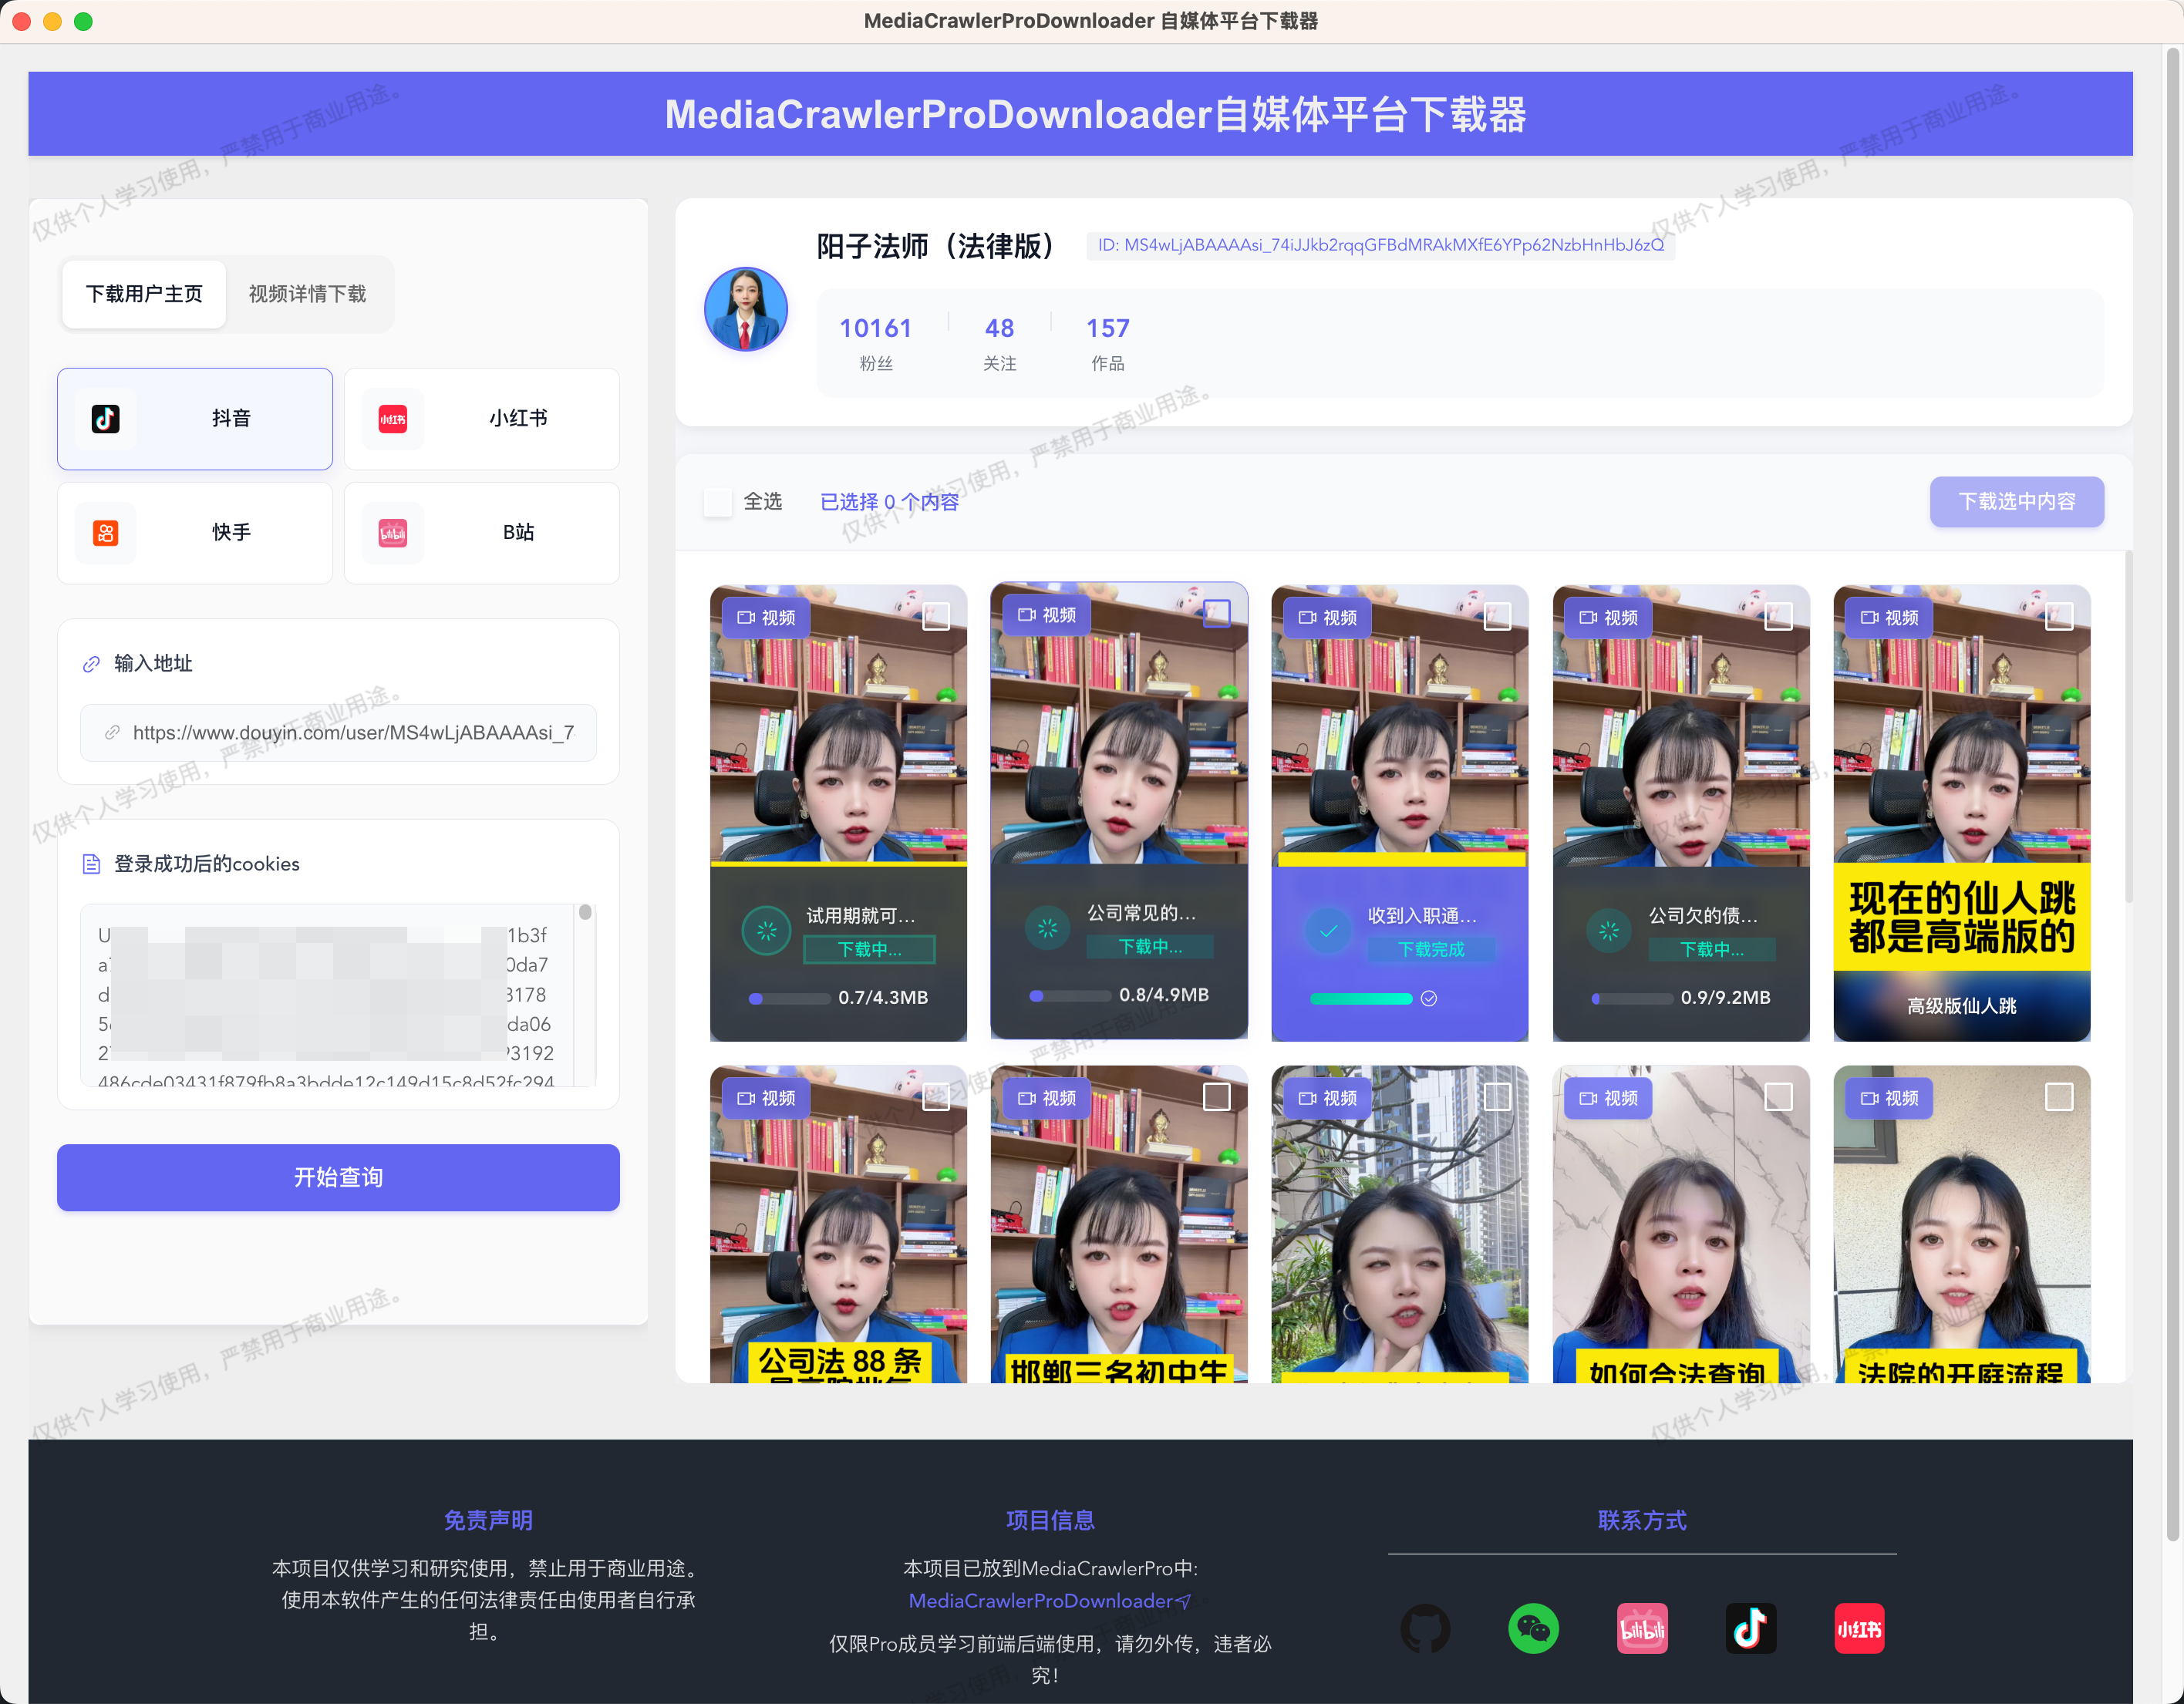The width and height of the screenshot is (2184, 1704).
Task: Switch to 视频详情下载 tab
Action: (308, 294)
